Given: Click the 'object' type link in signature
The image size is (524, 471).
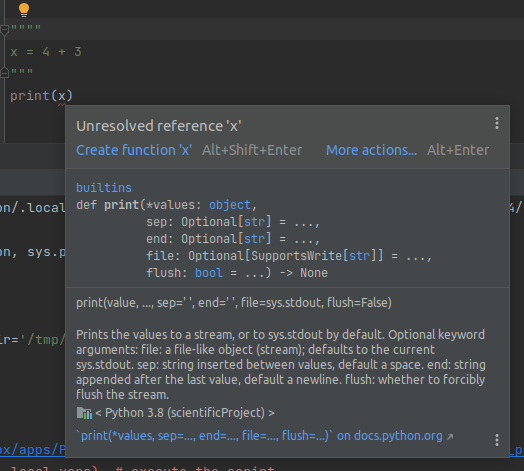Looking at the screenshot, I should (230, 205).
